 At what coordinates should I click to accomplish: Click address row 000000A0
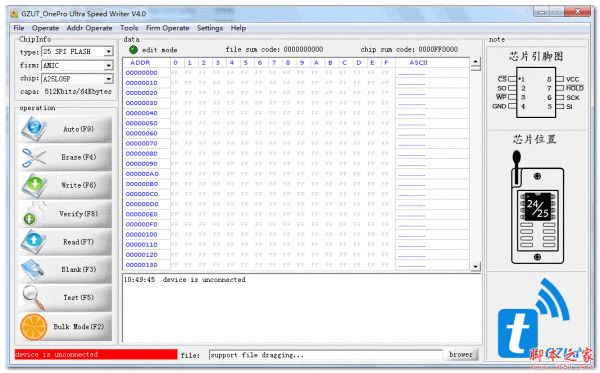point(142,174)
